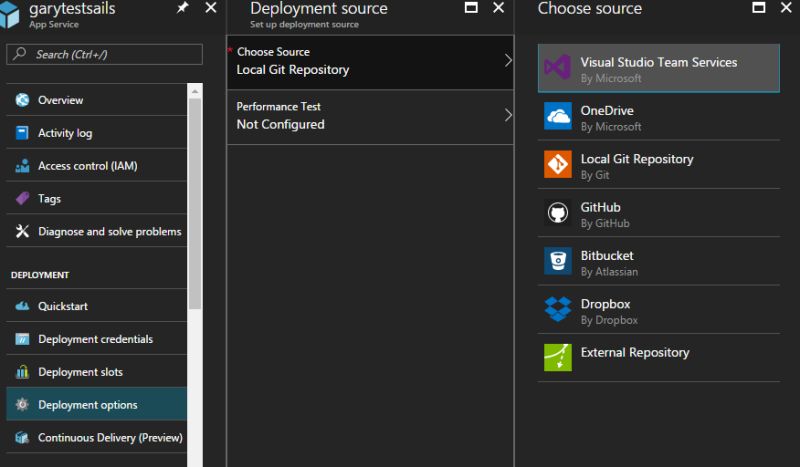Click the Access control (IAM) icon

click(x=22, y=166)
